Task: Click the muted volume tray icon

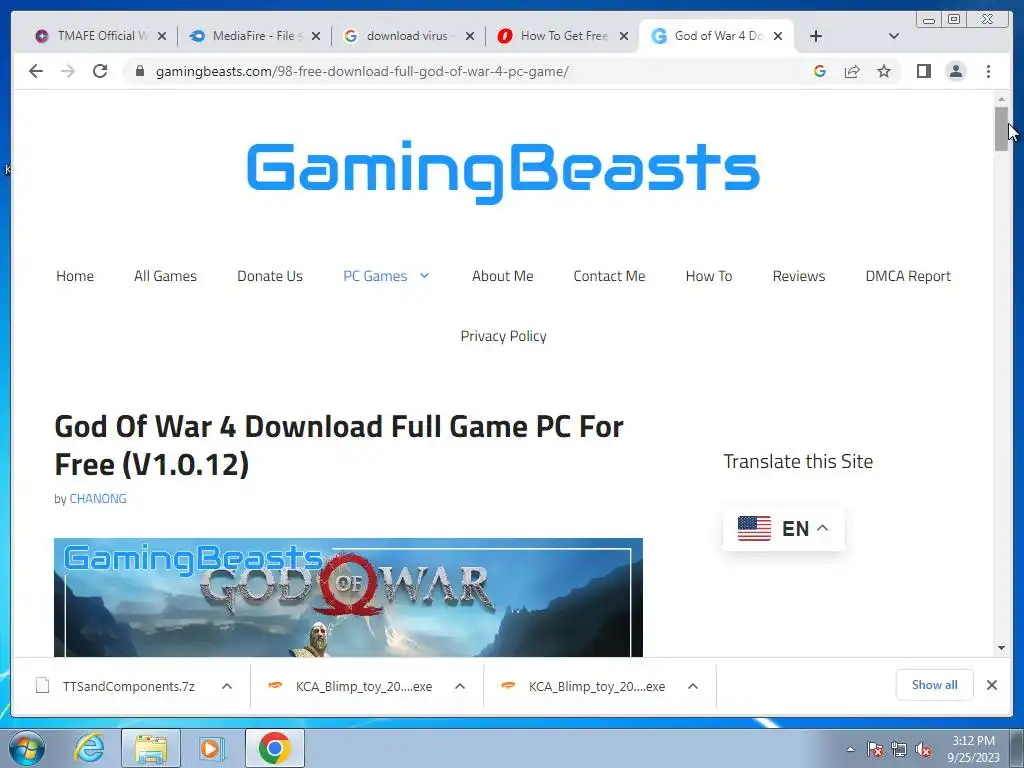Action: click(923, 749)
